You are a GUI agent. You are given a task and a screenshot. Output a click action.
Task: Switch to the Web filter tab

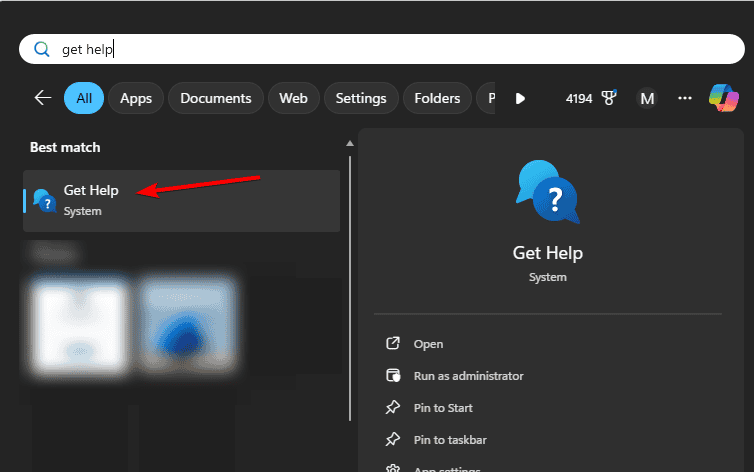click(x=293, y=98)
